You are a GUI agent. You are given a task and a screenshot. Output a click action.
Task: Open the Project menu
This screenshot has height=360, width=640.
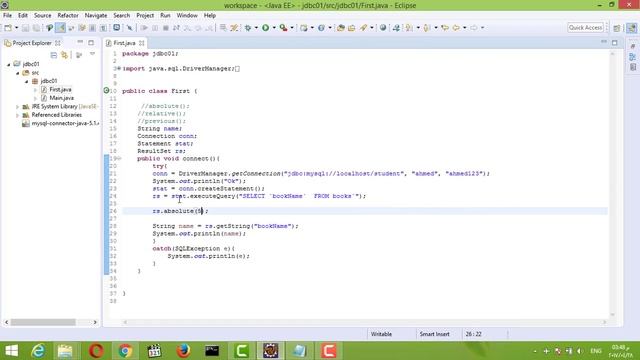point(145,16)
